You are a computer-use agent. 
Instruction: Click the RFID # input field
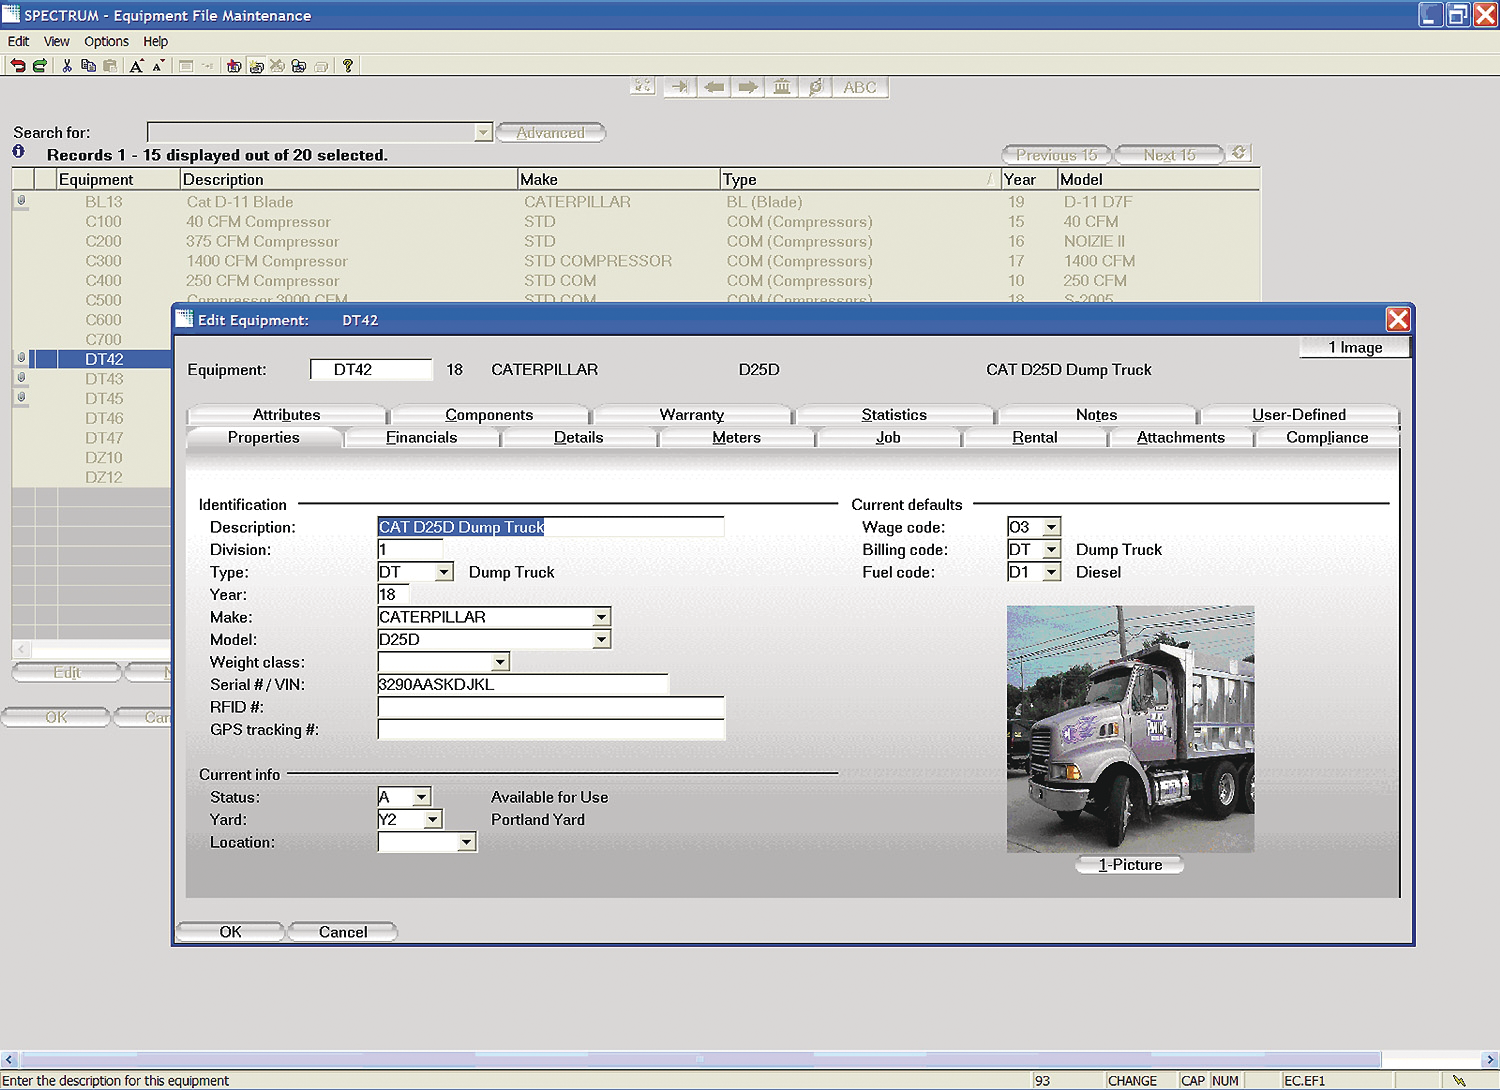click(x=551, y=707)
